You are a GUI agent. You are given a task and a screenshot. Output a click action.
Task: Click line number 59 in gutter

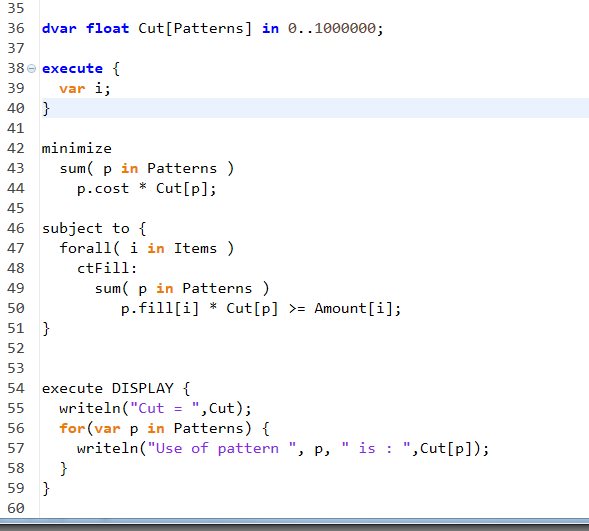coord(16,488)
